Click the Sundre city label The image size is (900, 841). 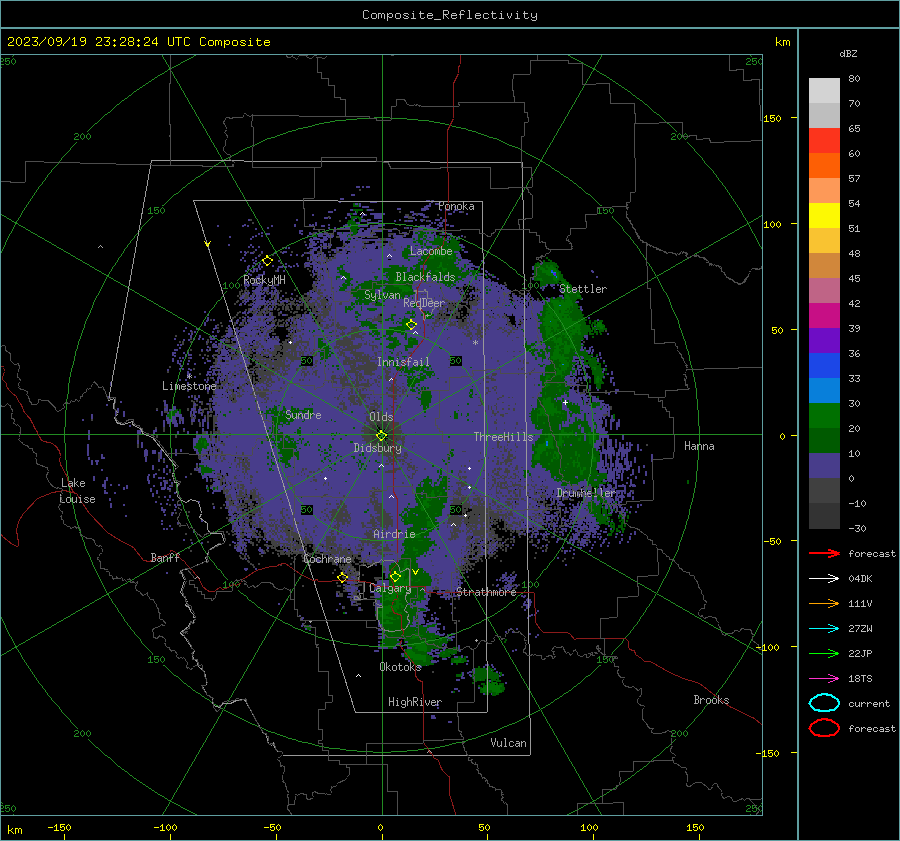coord(303,414)
